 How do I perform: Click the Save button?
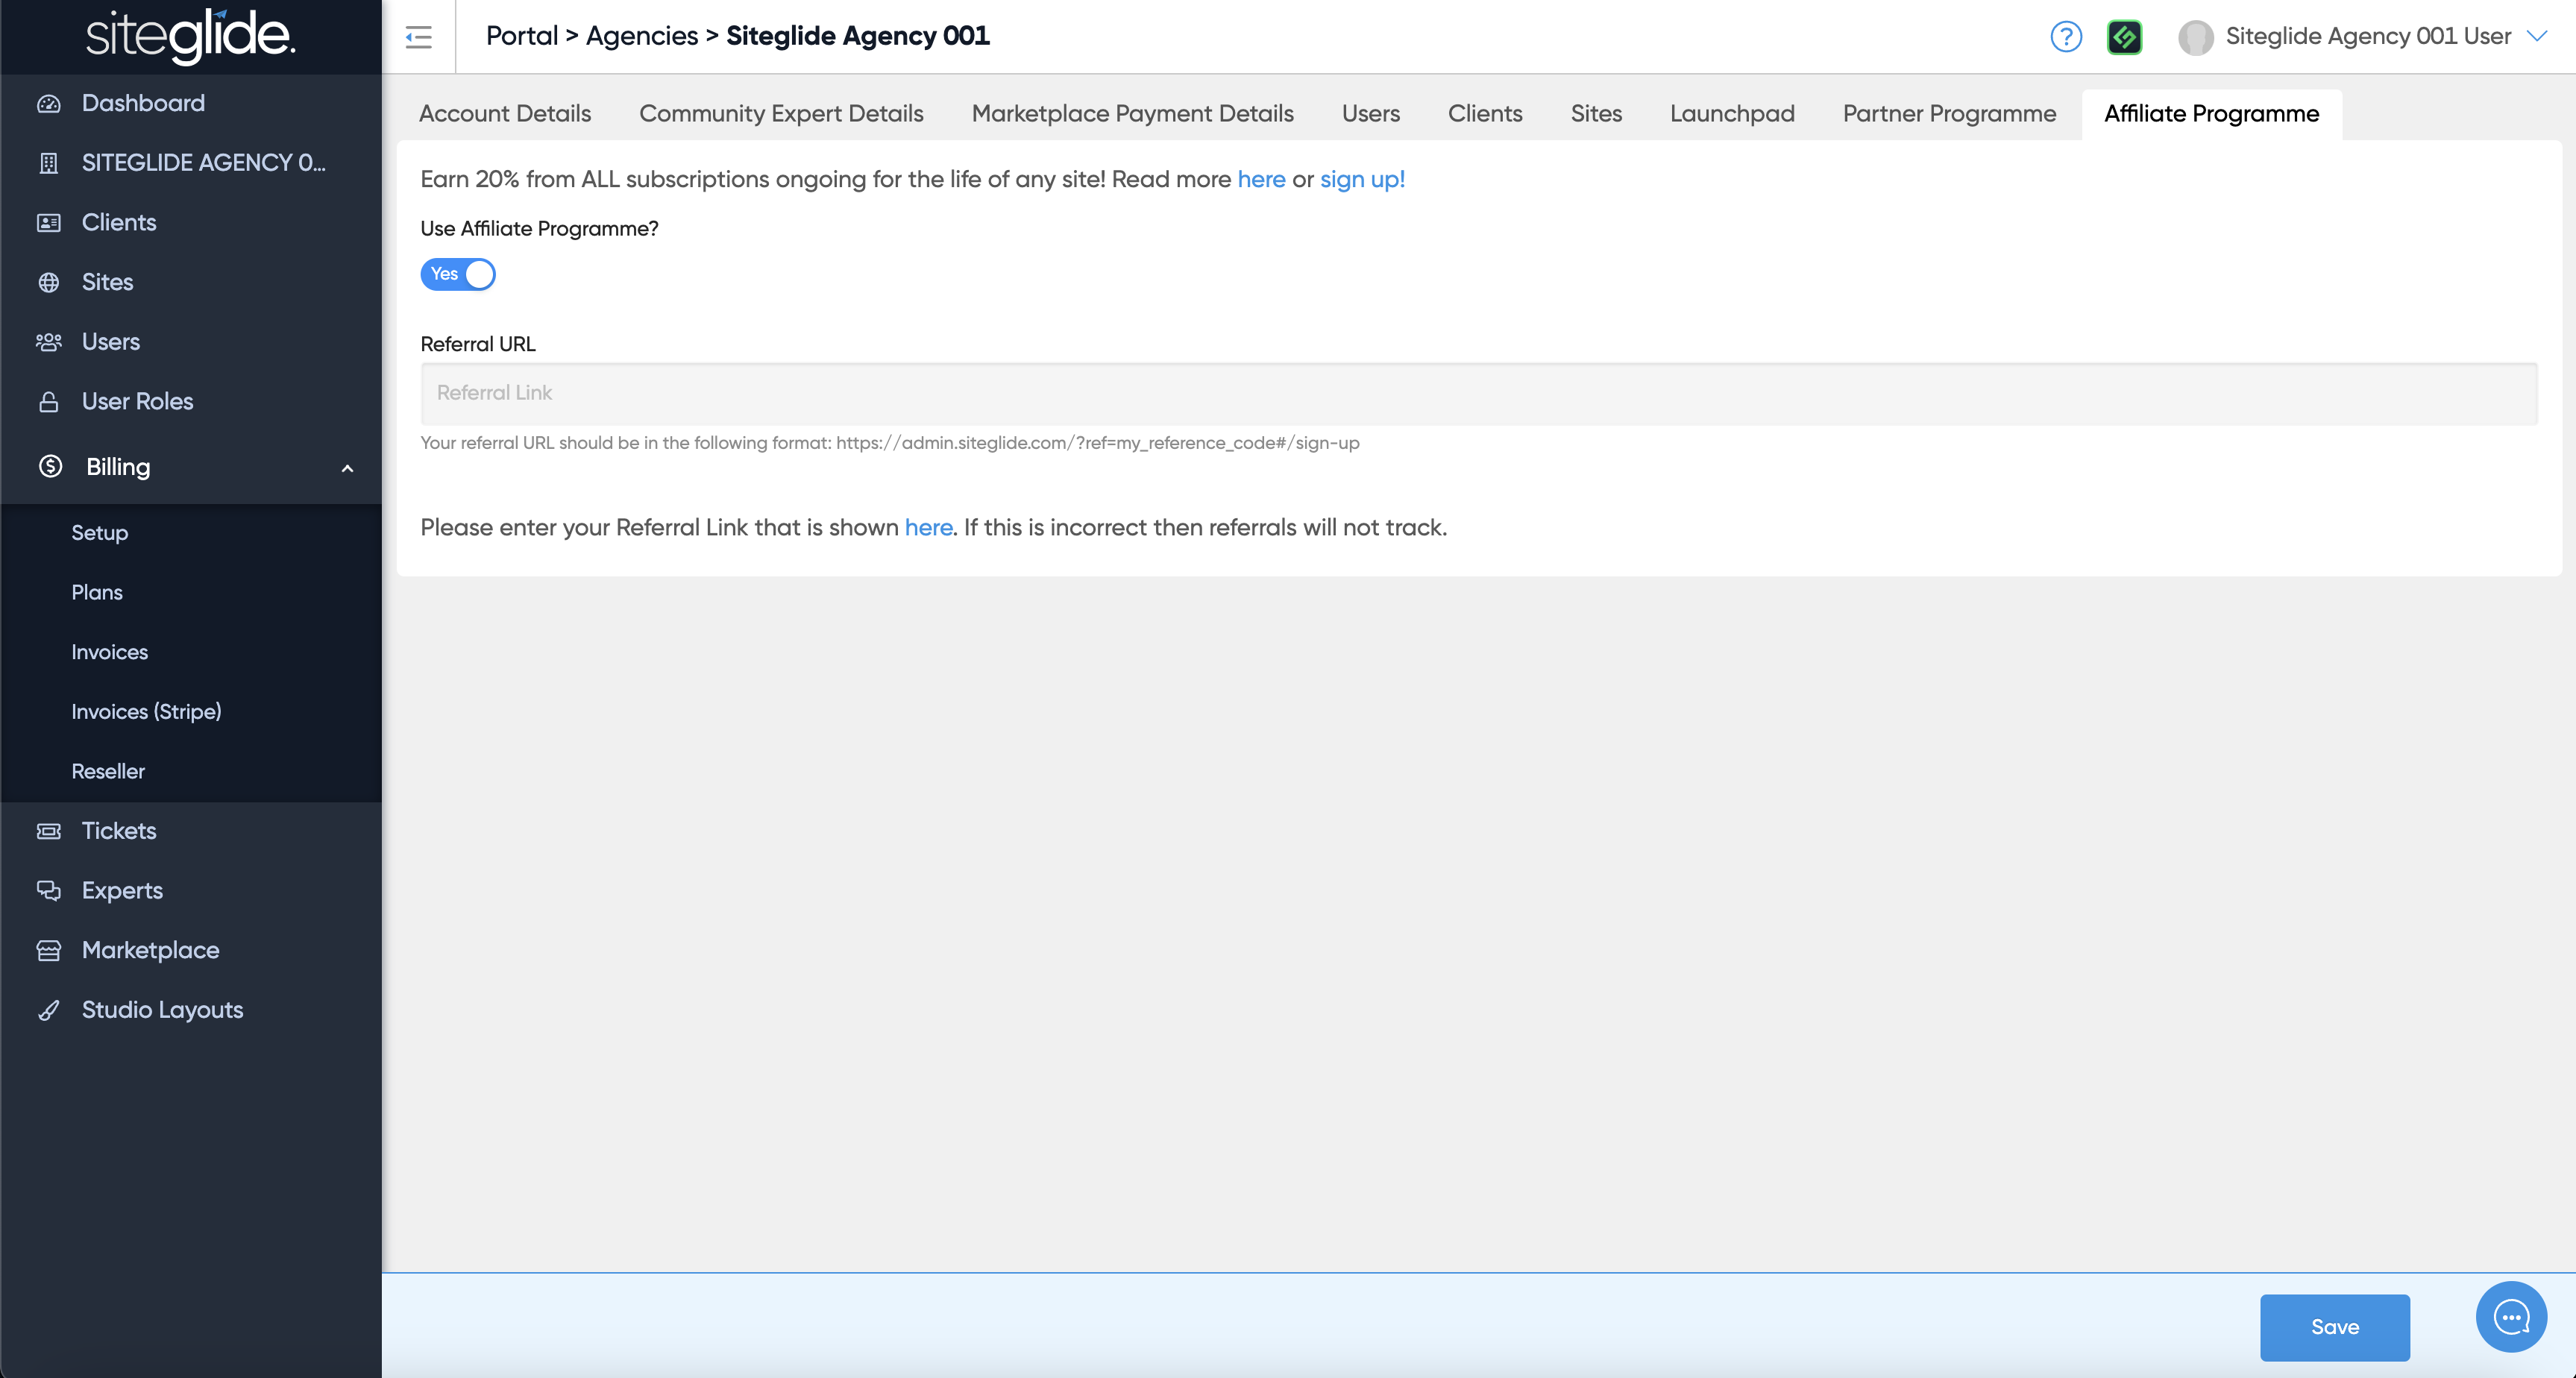tap(2334, 1327)
